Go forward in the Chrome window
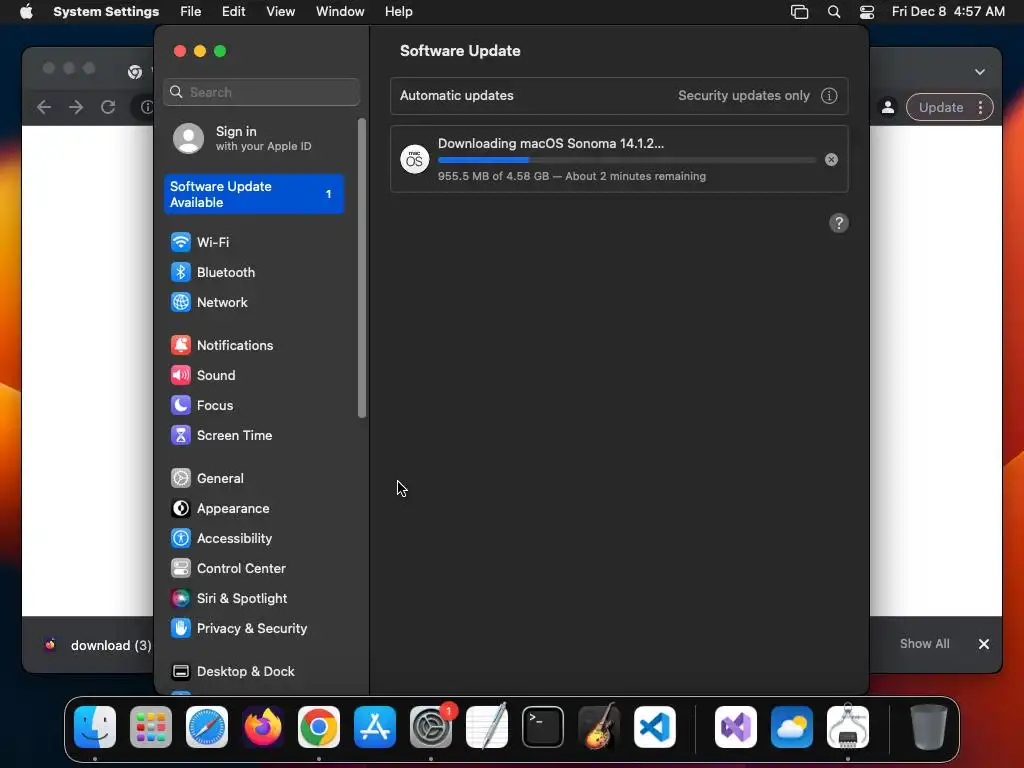The image size is (1024, 768). tap(76, 107)
